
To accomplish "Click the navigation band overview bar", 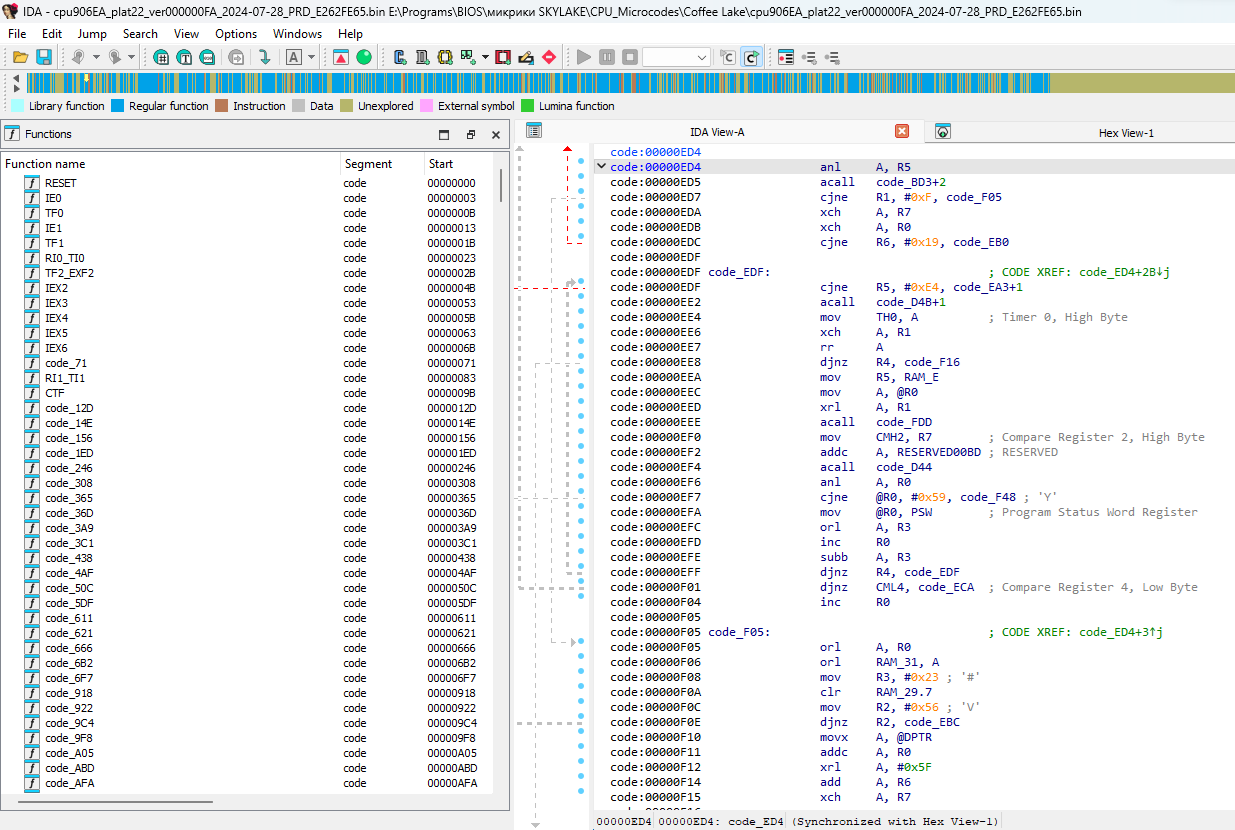I will [x=600, y=83].
